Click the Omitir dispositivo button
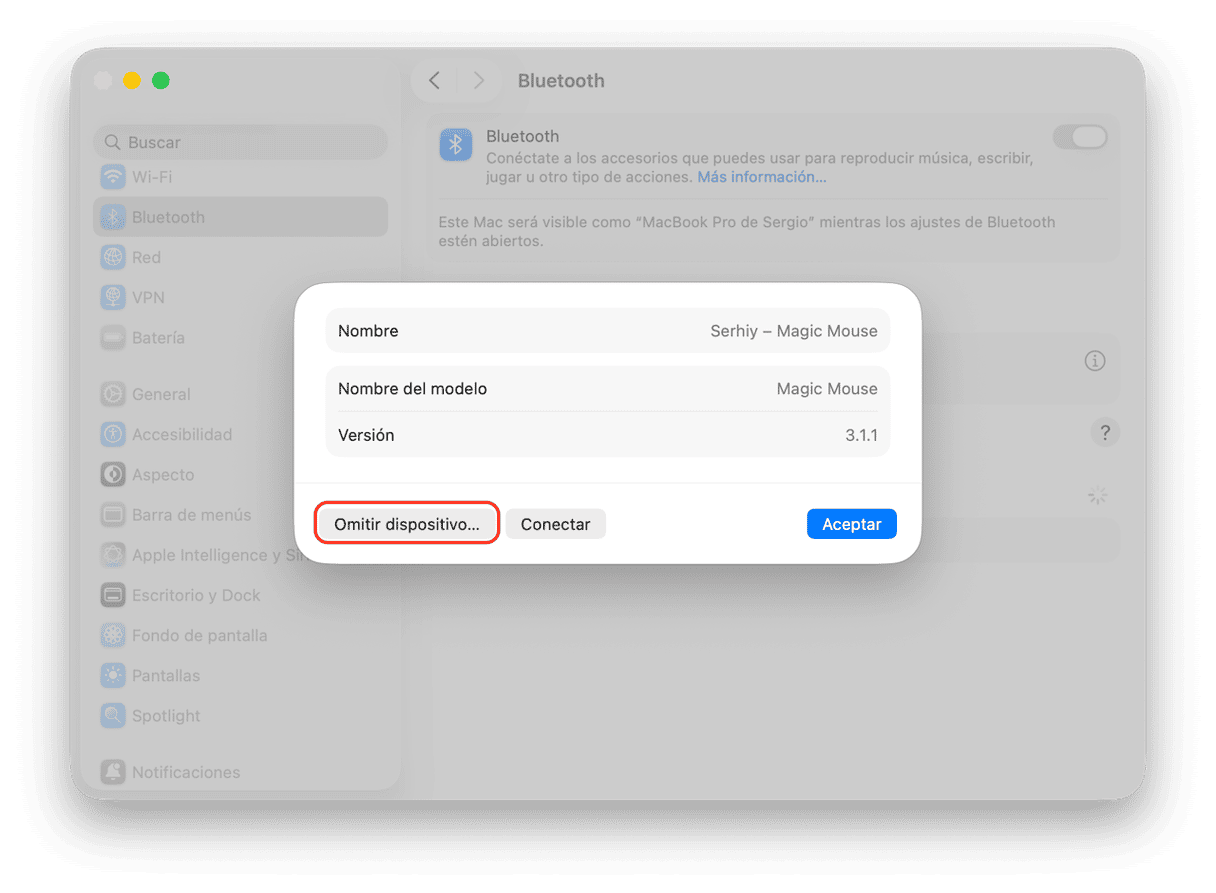This screenshot has width=1216, height=893. (x=407, y=524)
